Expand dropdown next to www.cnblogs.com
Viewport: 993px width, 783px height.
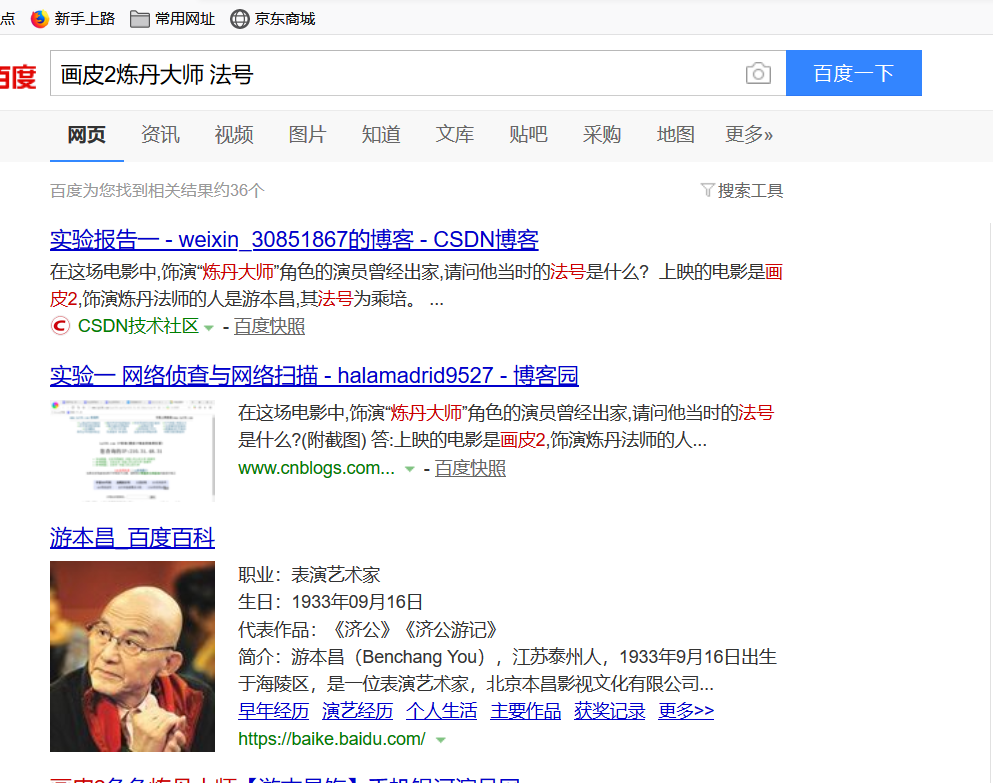pos(409,469)
